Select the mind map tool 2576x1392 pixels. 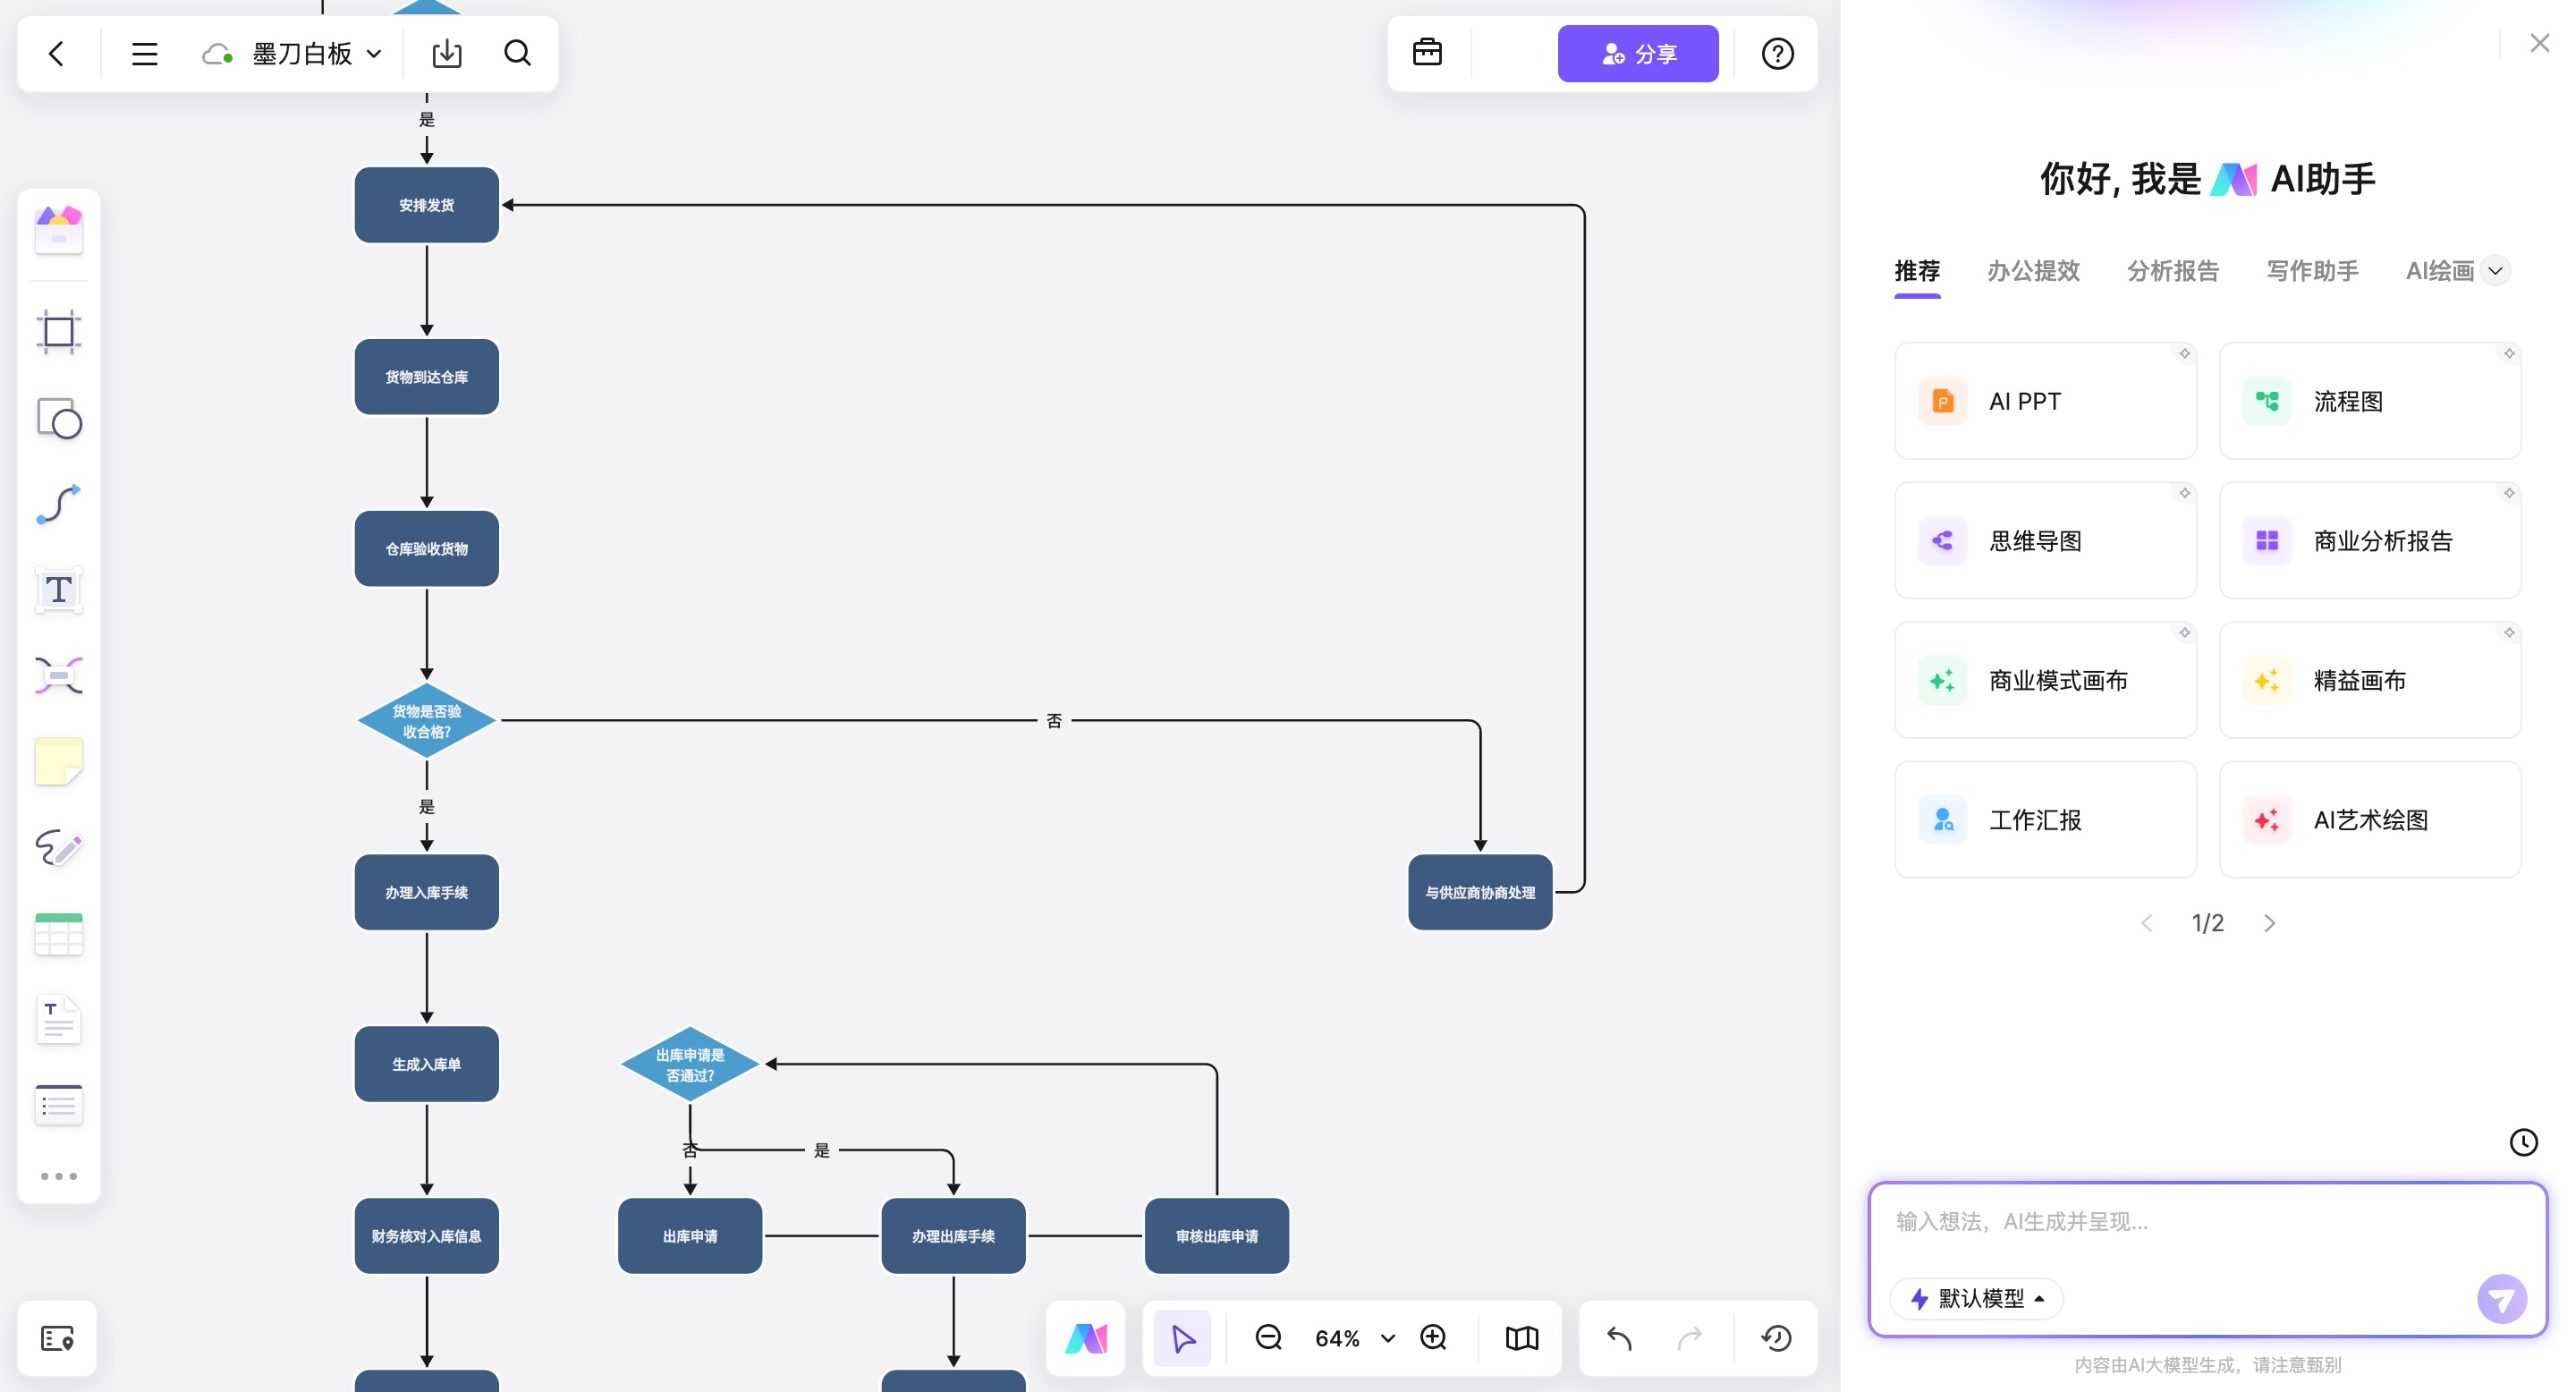tap(58, 676)
